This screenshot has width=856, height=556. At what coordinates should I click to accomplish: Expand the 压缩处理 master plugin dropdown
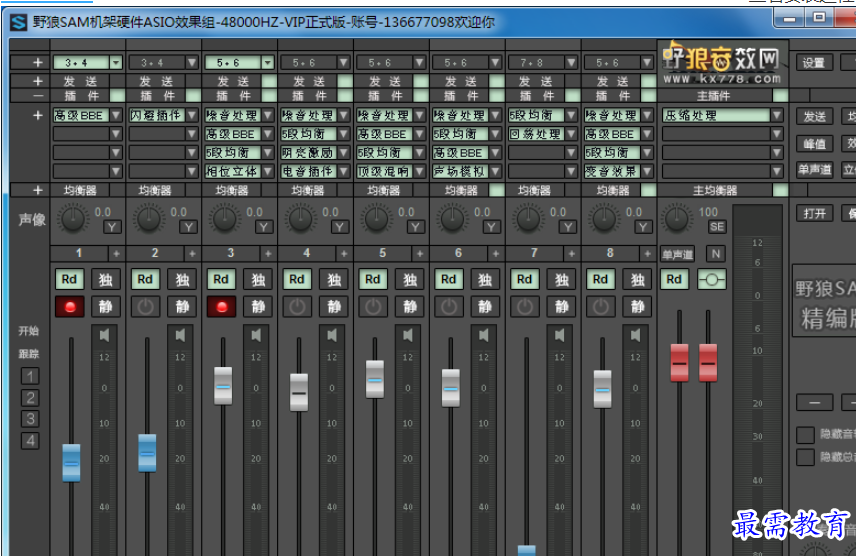point(777,115)
